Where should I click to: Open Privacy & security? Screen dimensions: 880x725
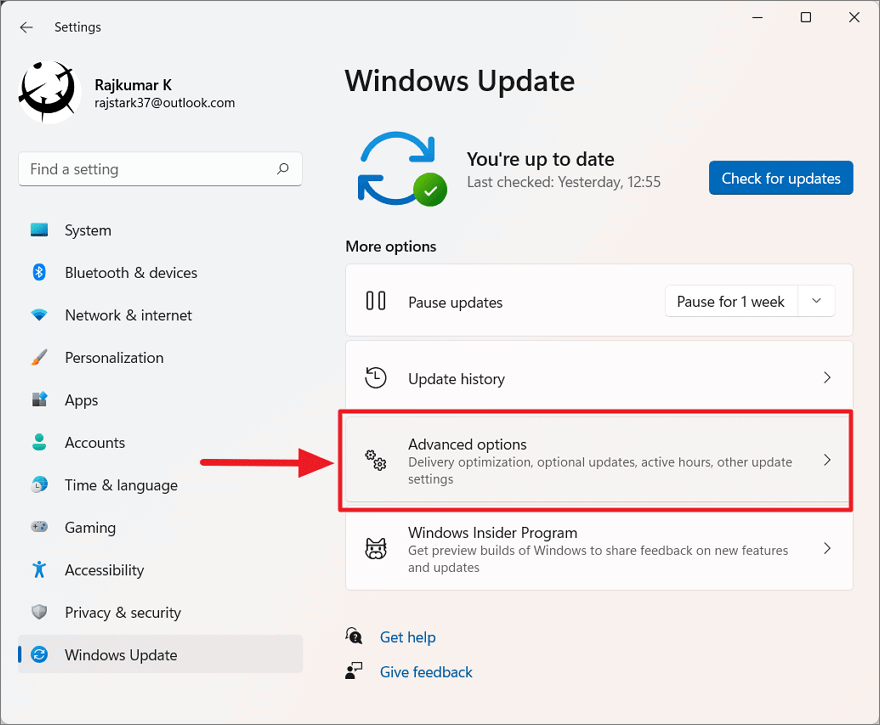(x=160, y=612)
